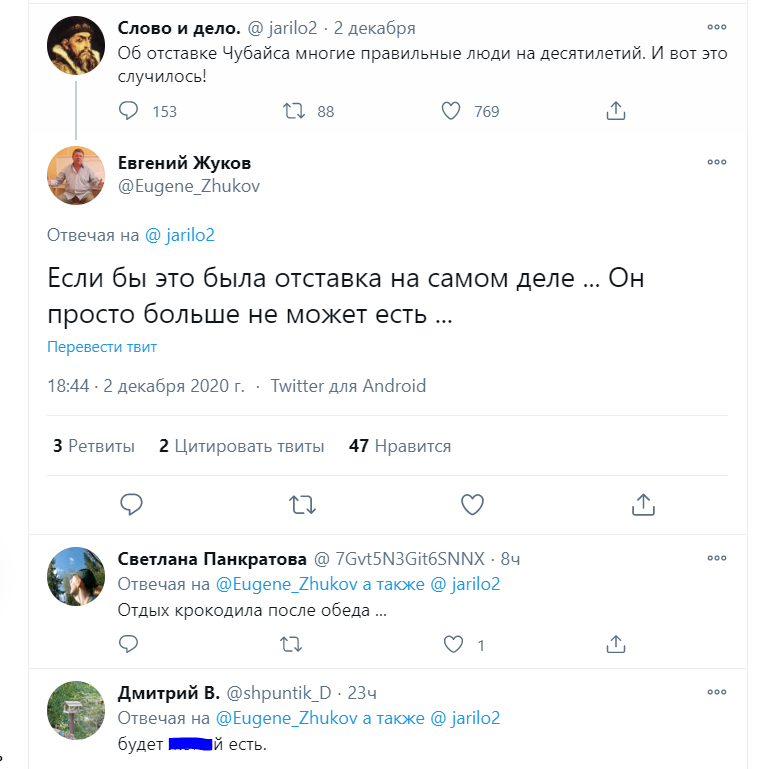The height and width of the screenshot is (769, 772).
Task: Retweet Евгений Жуков's main tweet
Action: pyautogui.click(x=302, y=504)
